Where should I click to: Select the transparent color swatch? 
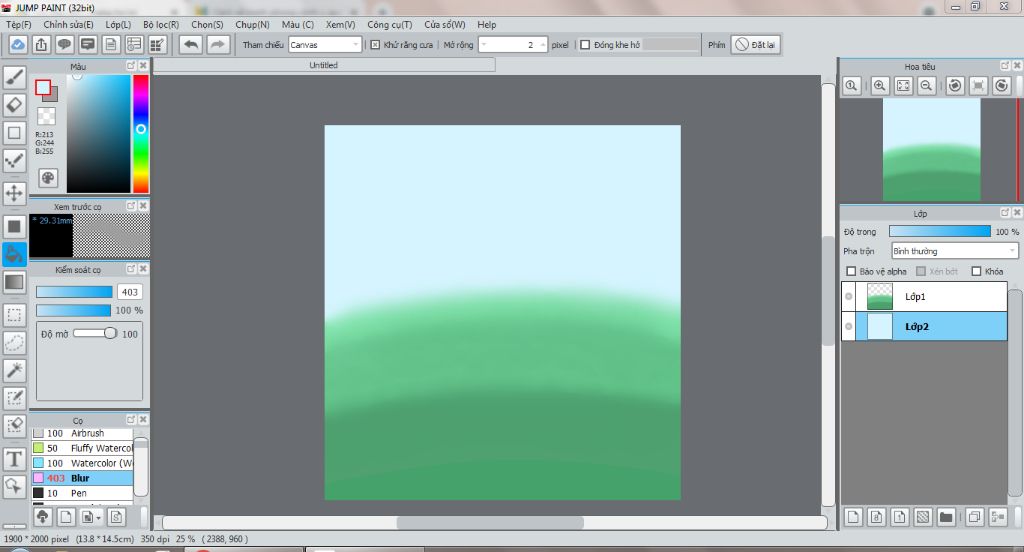click(46, 116)
